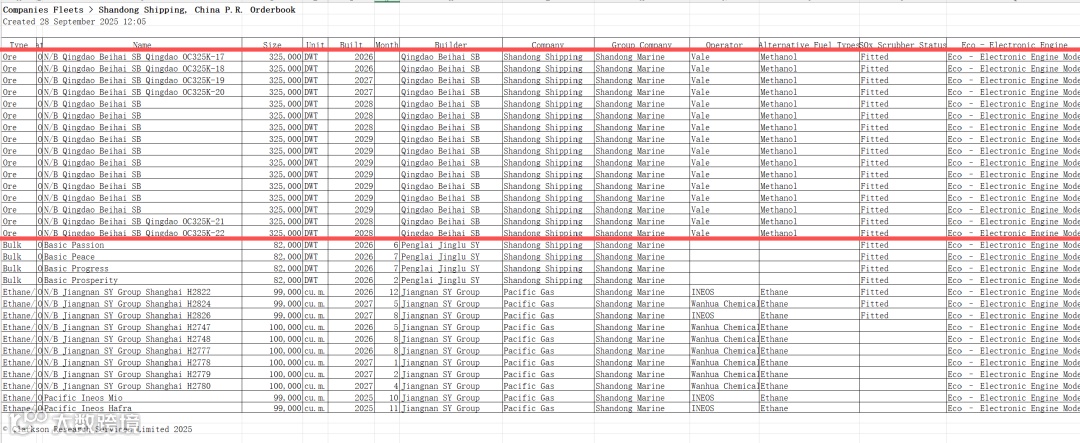Click 'Jiangnan SY Group' builder in H2779 row
The image size is (1080, 443).
coord(450,374)
